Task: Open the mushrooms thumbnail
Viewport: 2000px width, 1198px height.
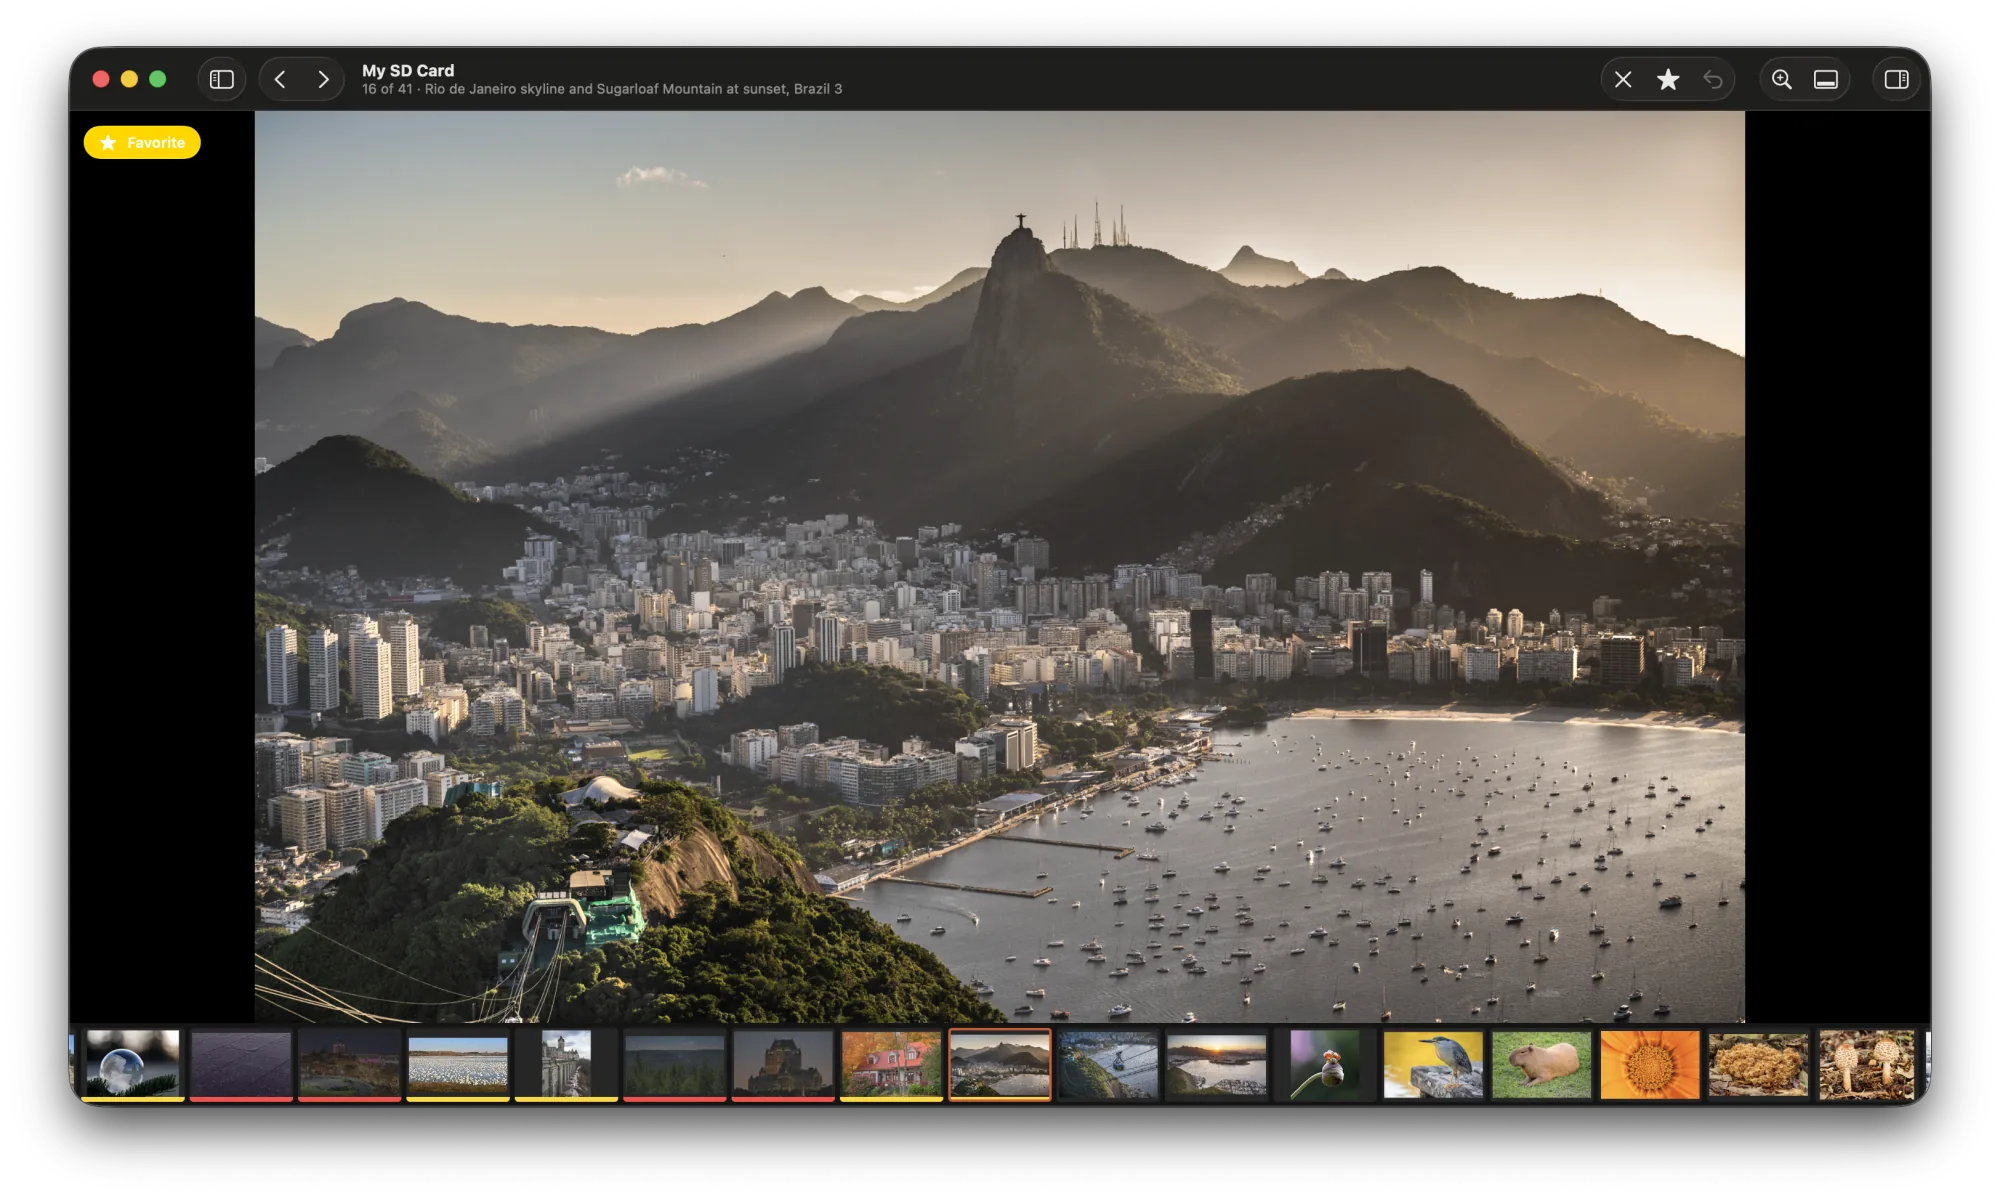Action: tap(1866, 1065)
